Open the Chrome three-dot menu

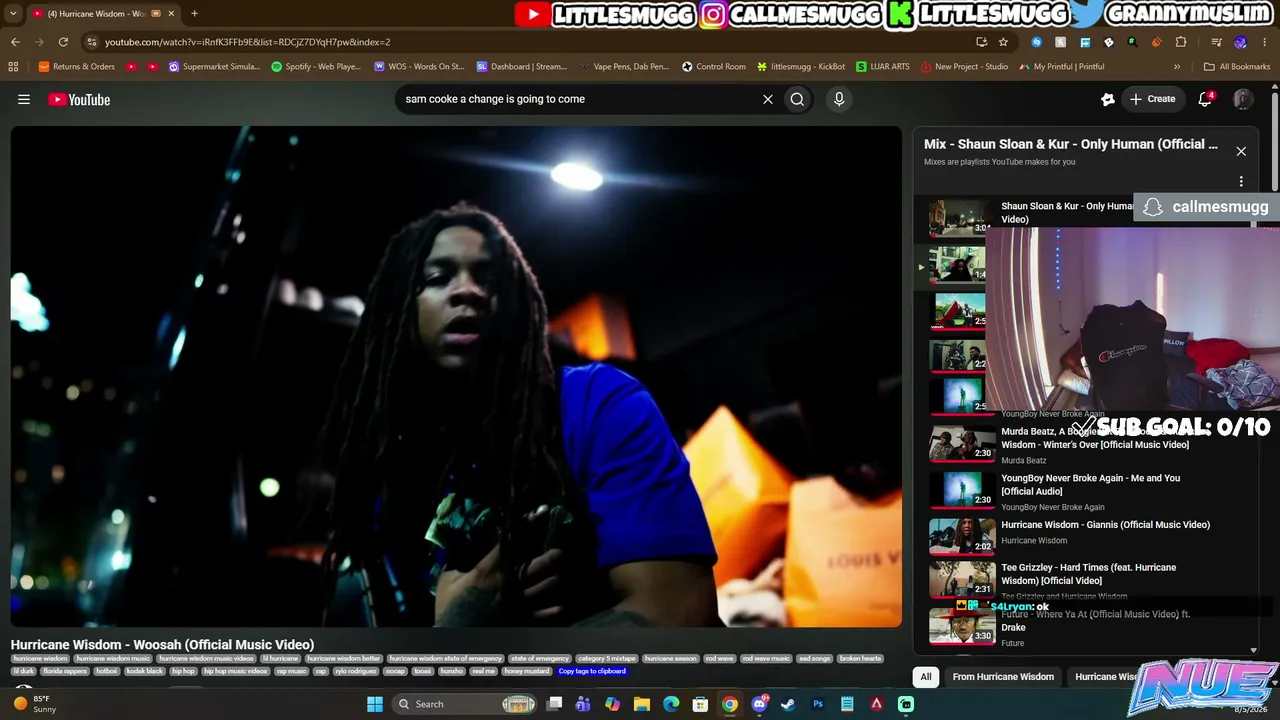coord(1265,42)
